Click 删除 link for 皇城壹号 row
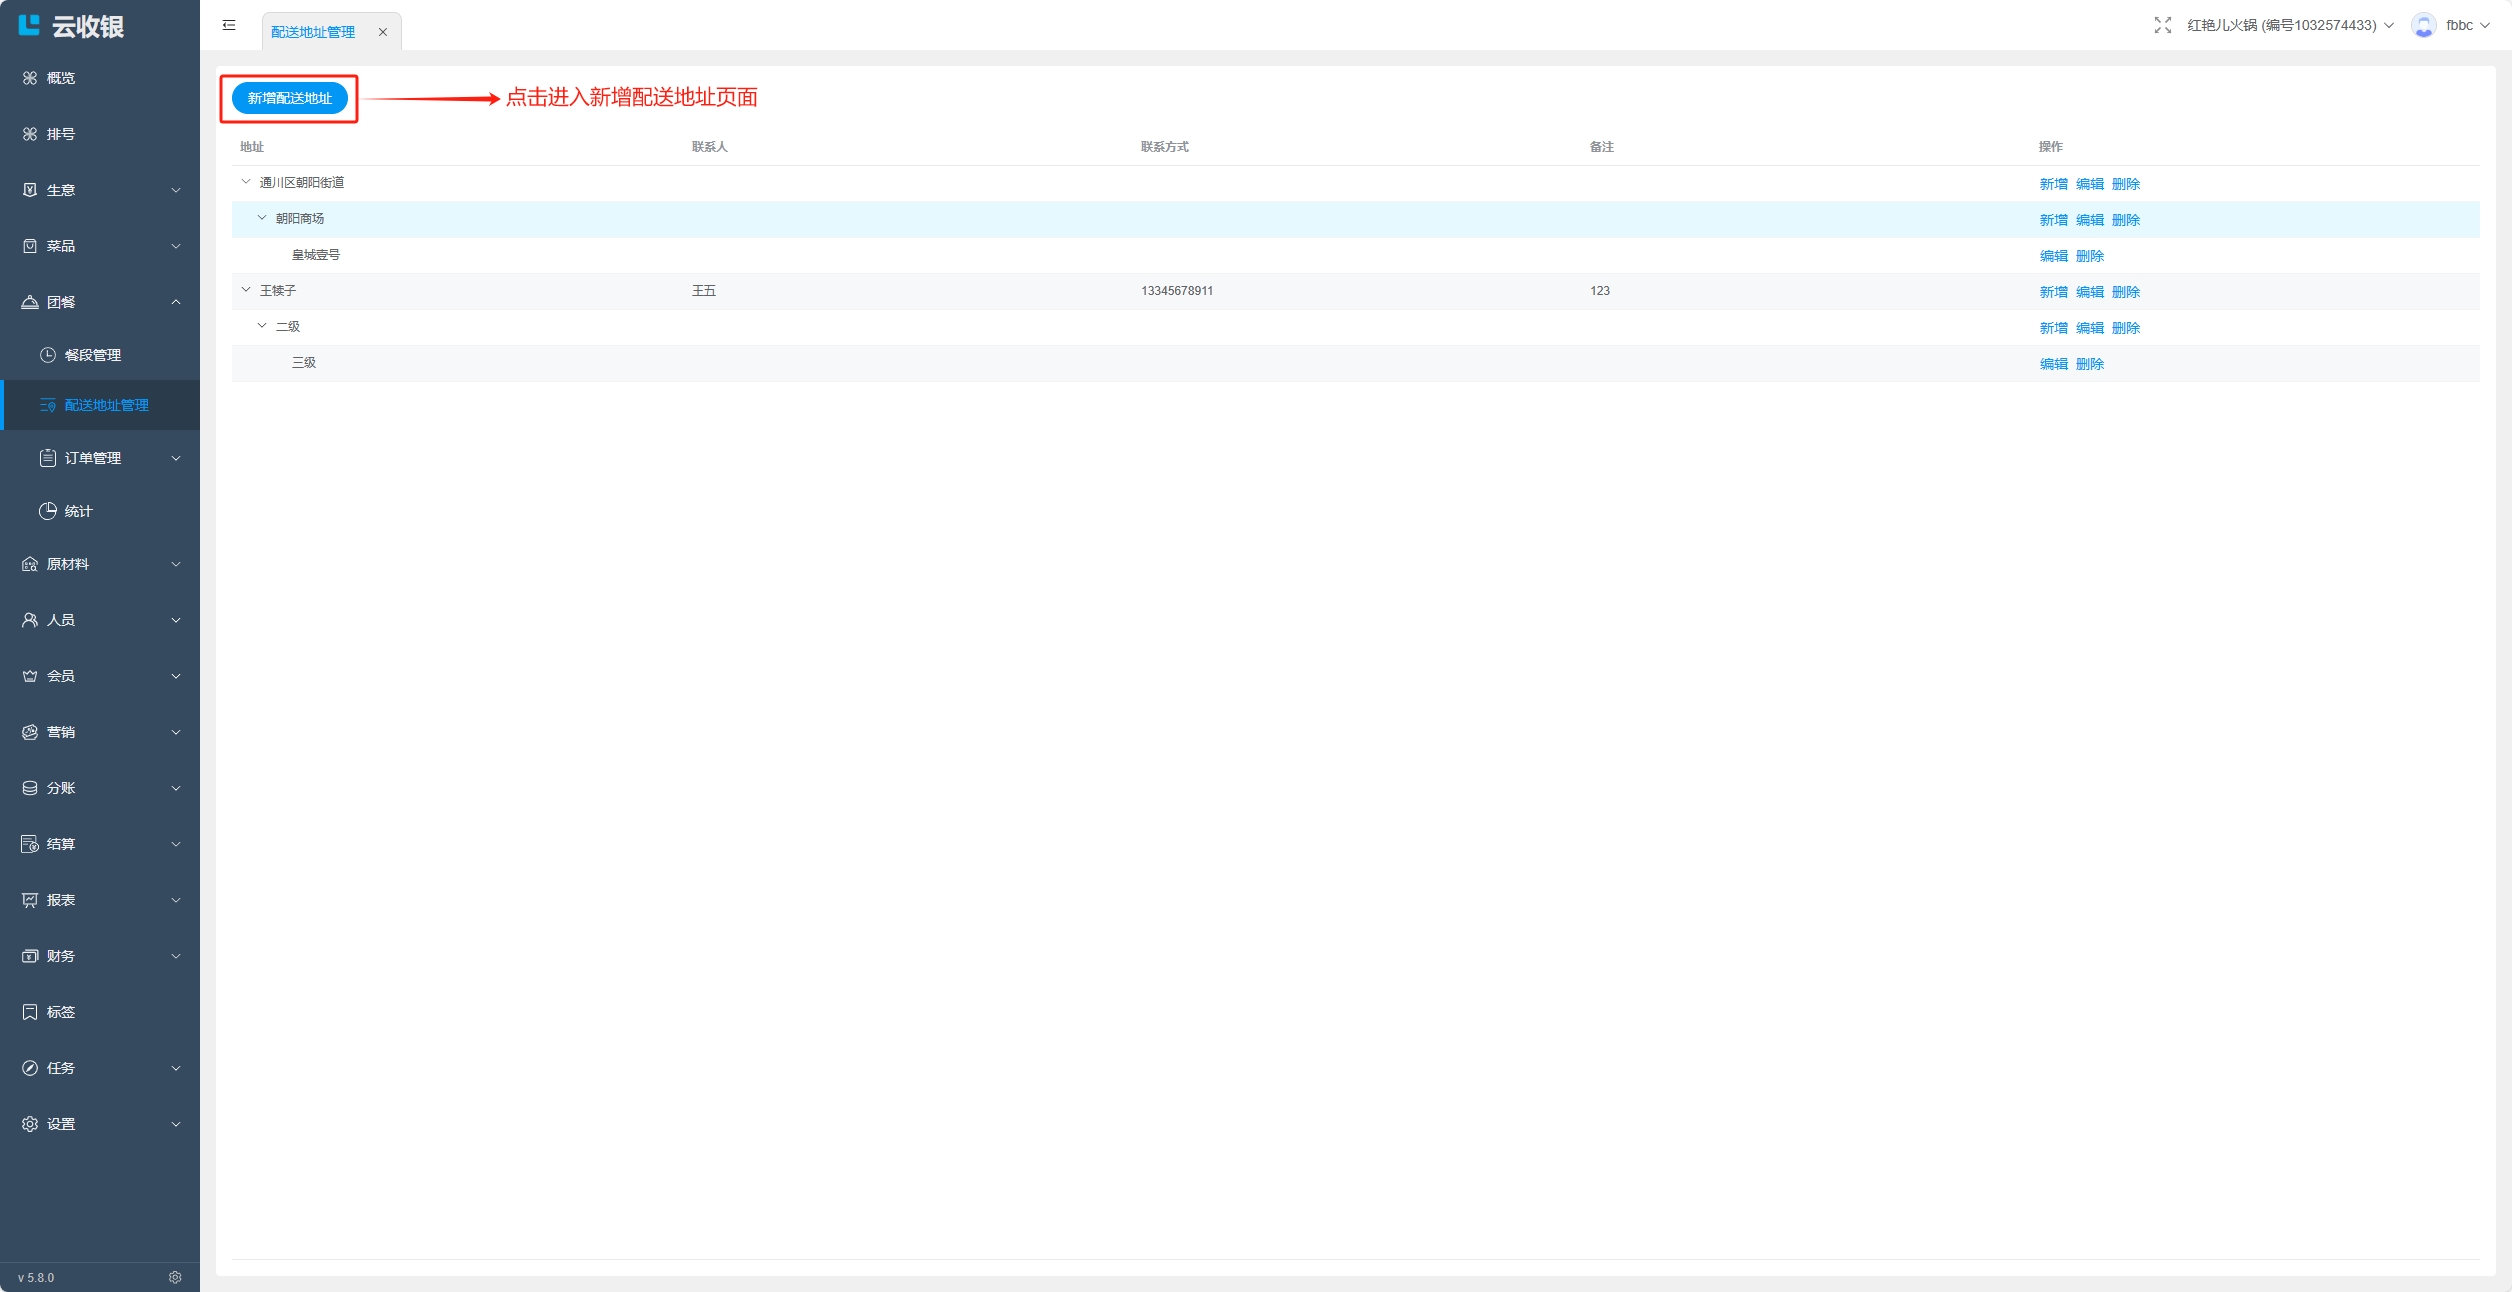2512x1292 pixels. (2089, 256)
